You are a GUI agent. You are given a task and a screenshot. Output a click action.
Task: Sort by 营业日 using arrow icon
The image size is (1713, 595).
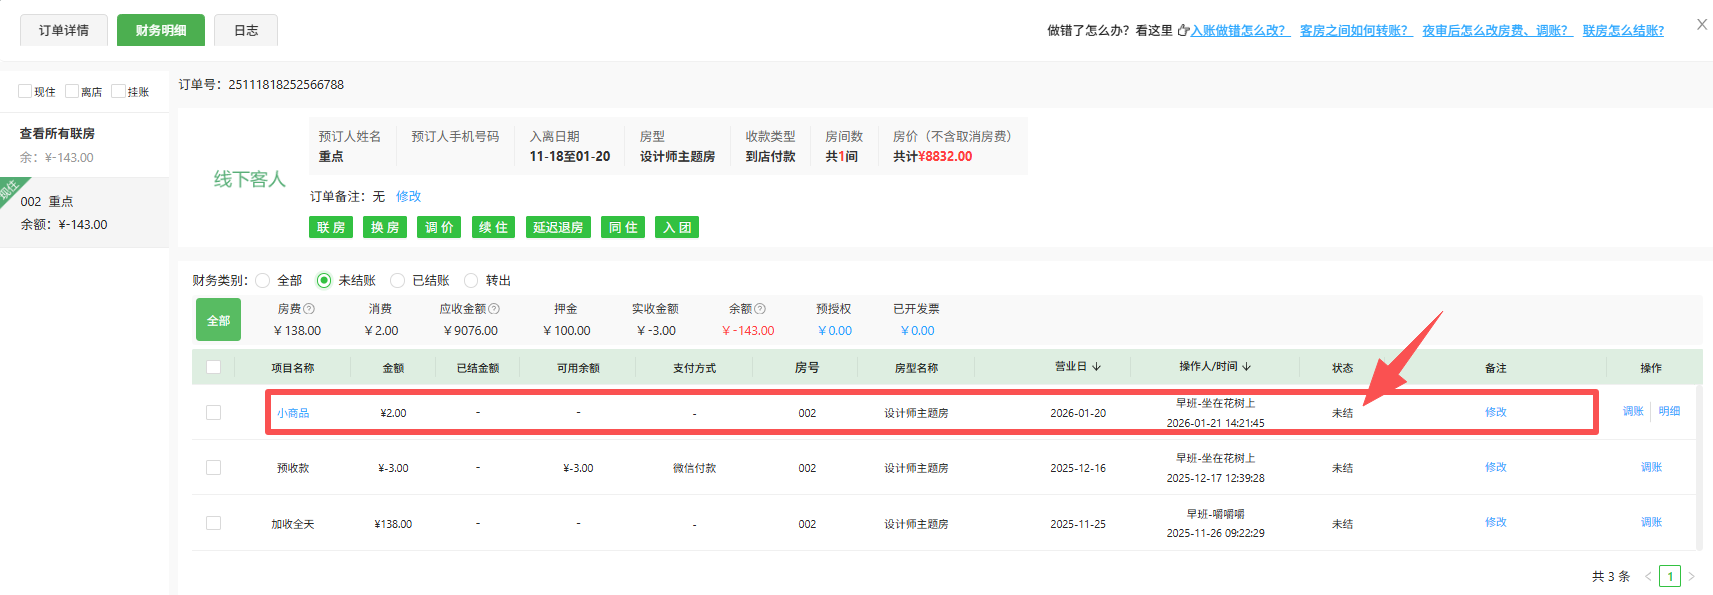[x=1097, y=367]
